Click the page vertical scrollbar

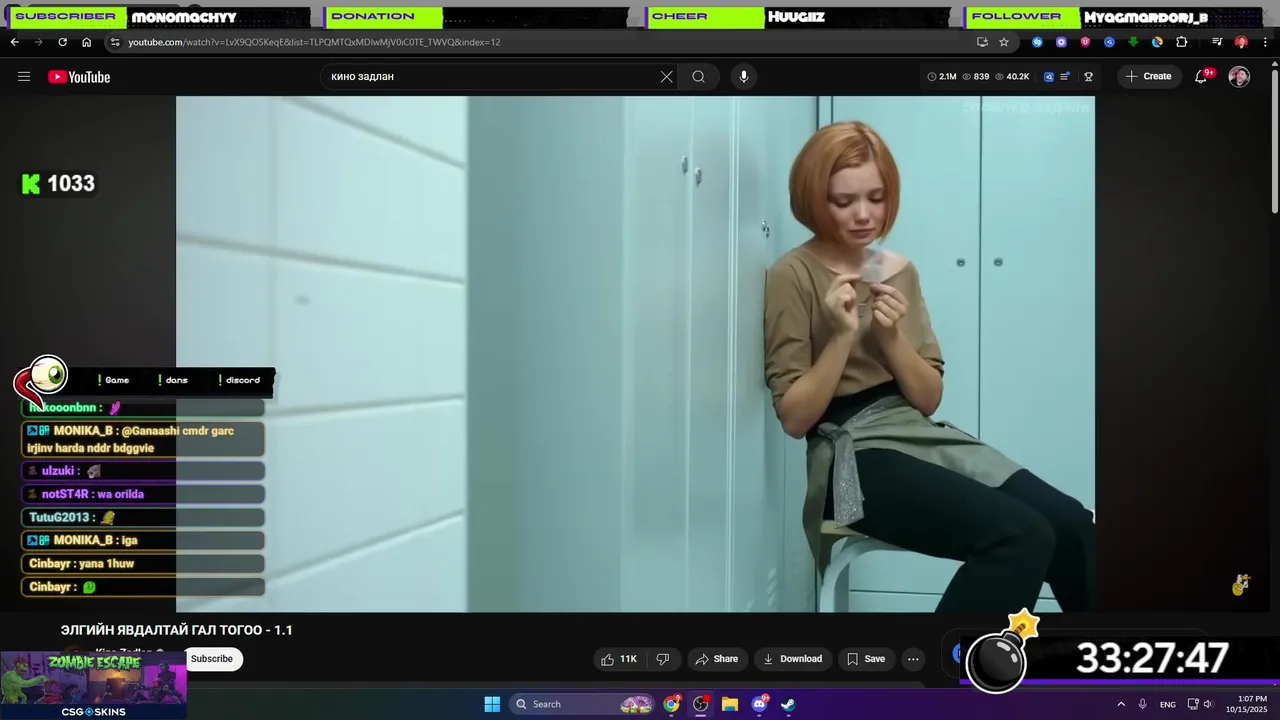click(1275, 140)
